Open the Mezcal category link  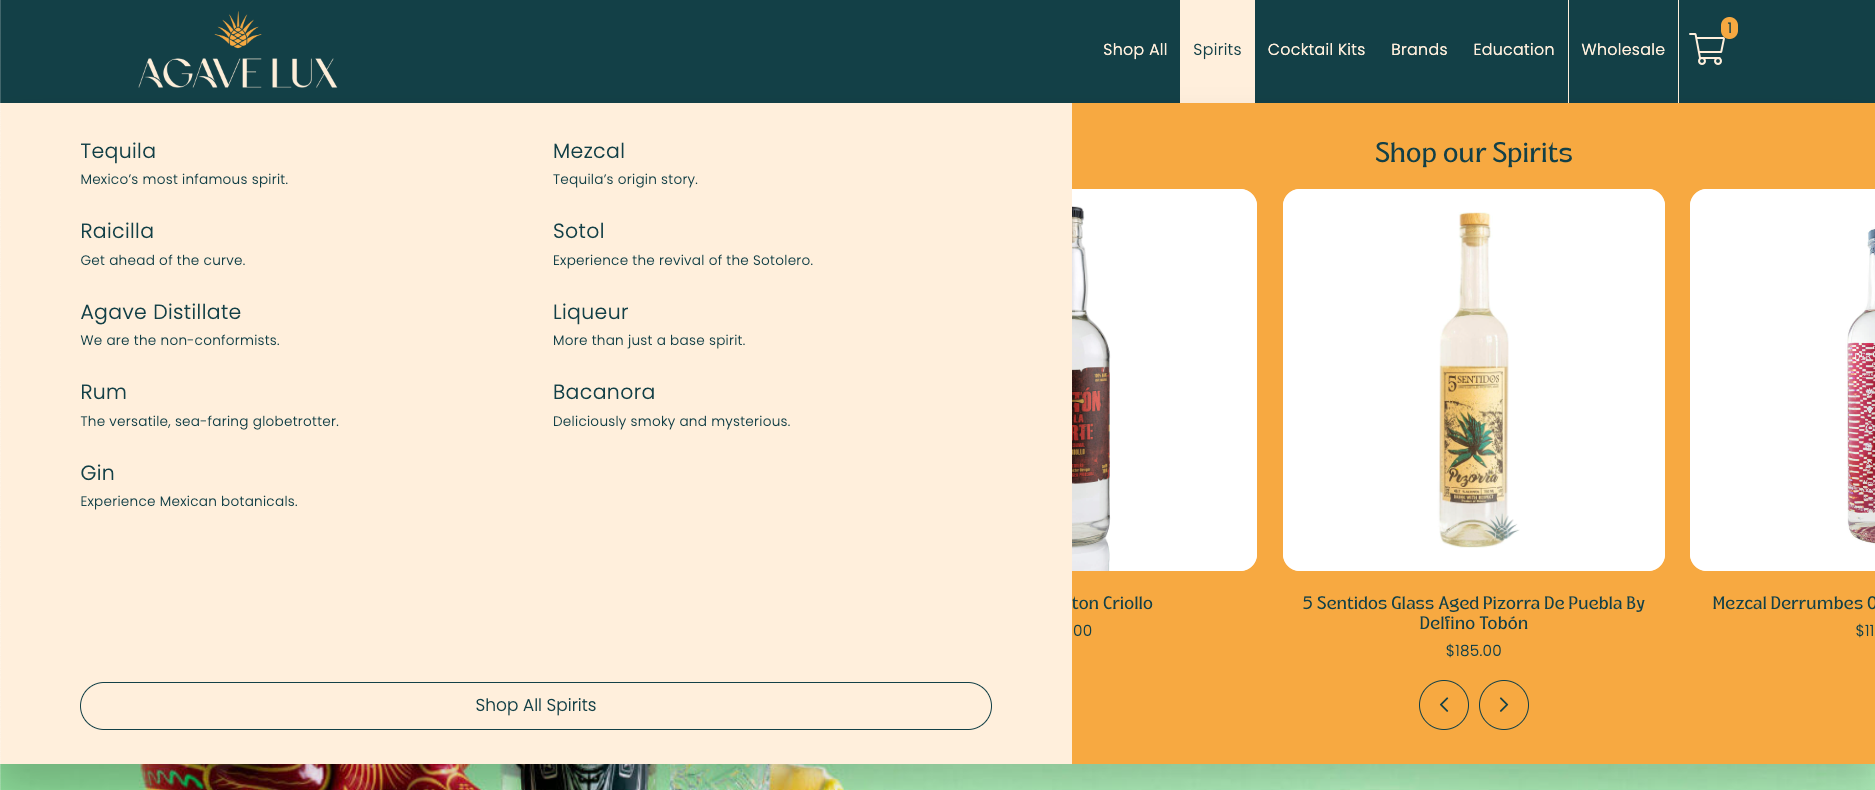pos(588,151)
